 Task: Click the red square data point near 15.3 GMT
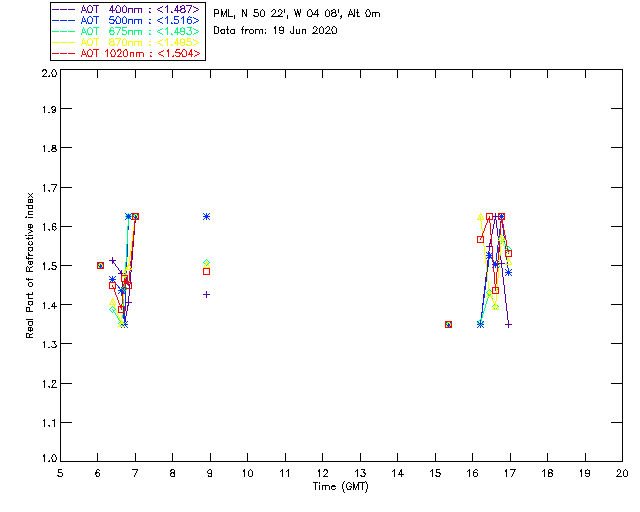click(448, 325)
